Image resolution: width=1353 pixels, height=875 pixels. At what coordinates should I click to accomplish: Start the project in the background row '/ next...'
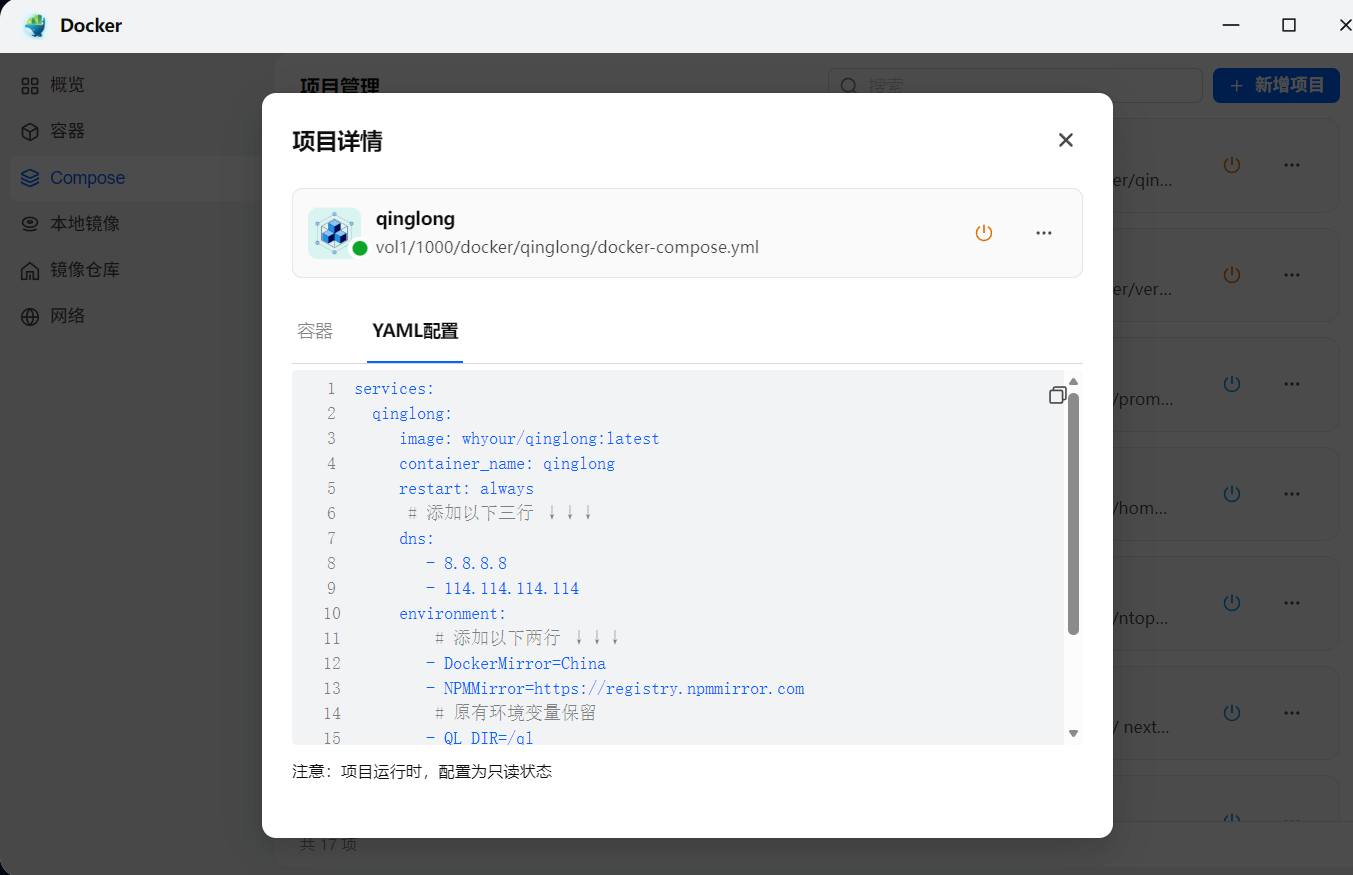point(1232,713)
